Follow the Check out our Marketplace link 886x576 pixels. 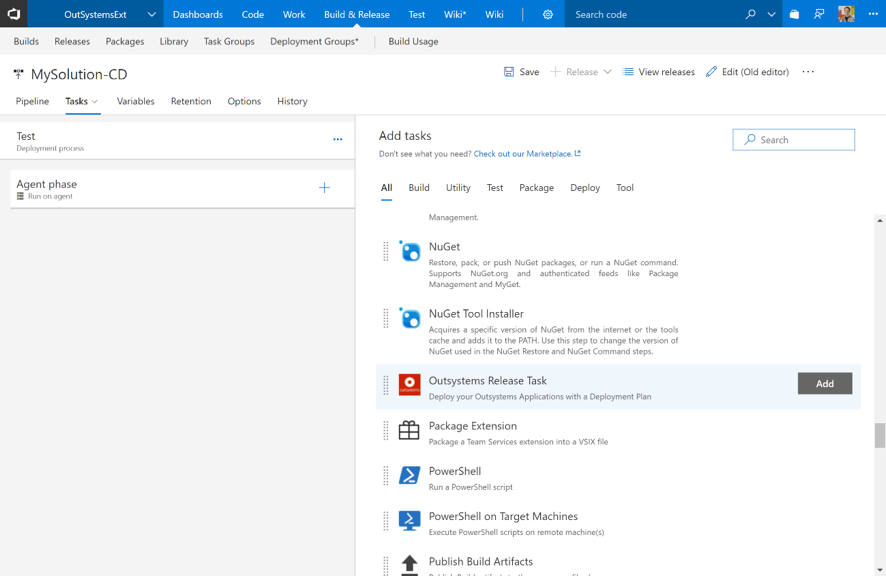coord(527,154)
